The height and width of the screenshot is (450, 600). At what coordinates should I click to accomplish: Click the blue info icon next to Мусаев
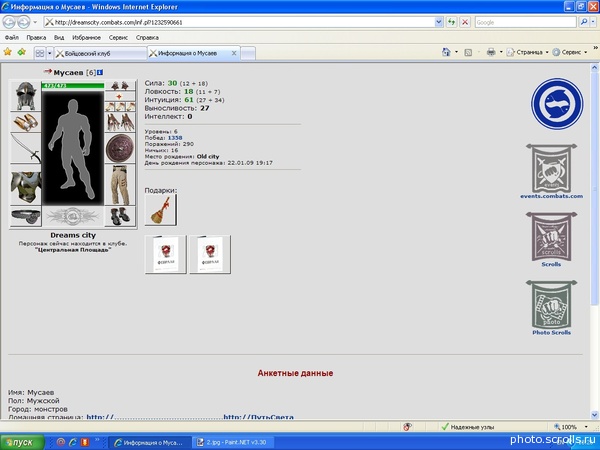[100, 72]
